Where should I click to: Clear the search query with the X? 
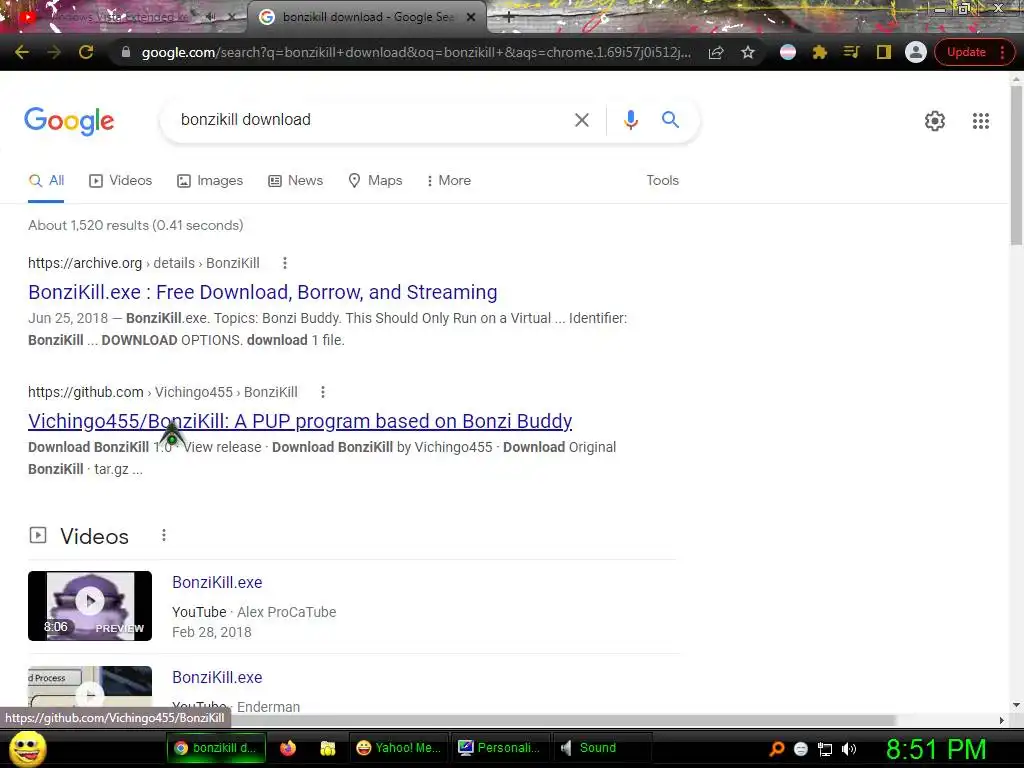pyautogui.click(x=582, y=120)
